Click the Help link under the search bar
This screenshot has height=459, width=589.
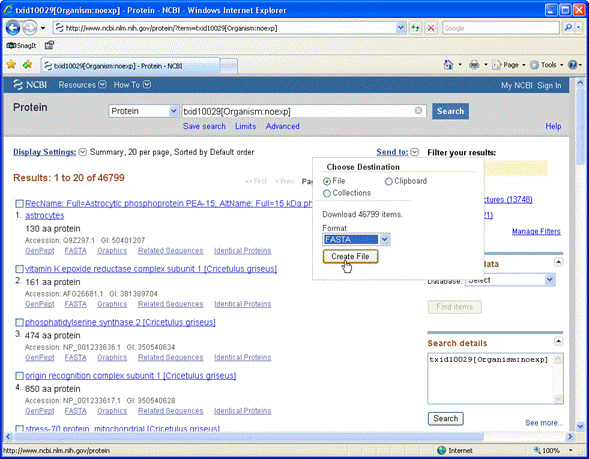click(x=553, y=127)
